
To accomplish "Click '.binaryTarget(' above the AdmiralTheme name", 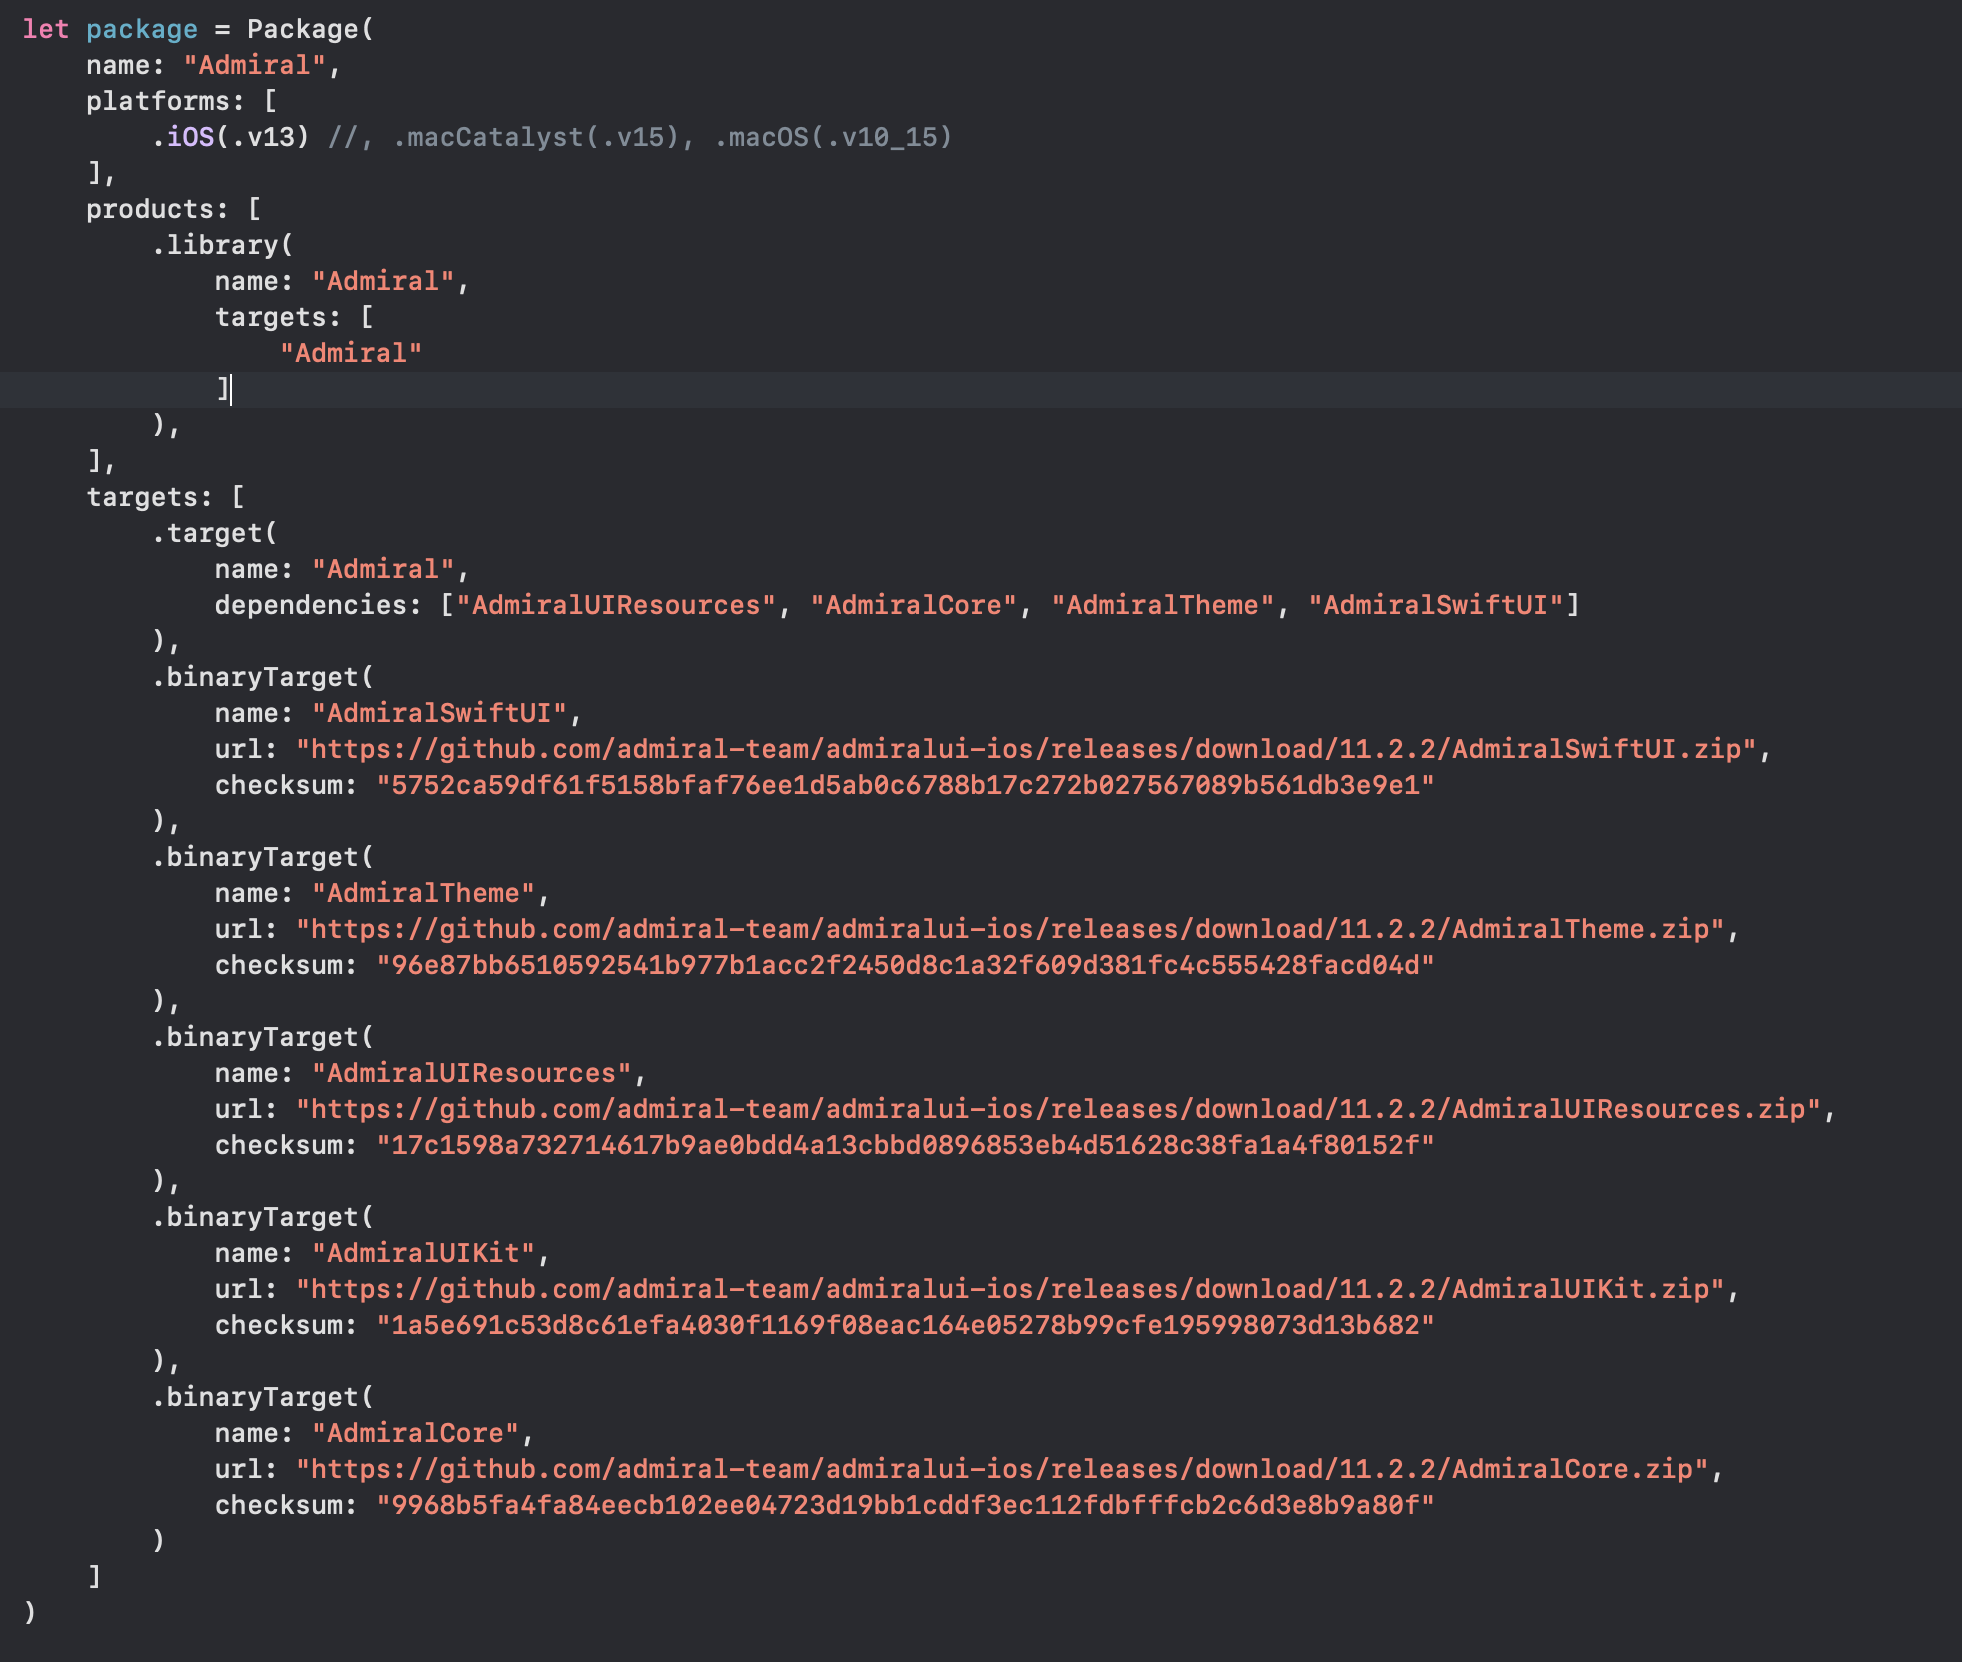I will [262, 857].
